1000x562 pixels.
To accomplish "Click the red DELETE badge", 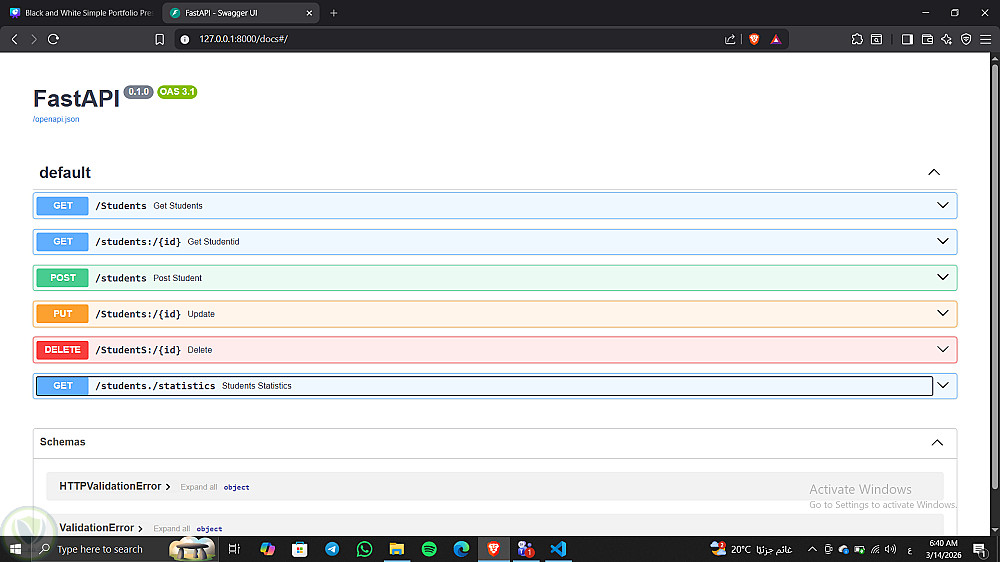I will point(62,350).
